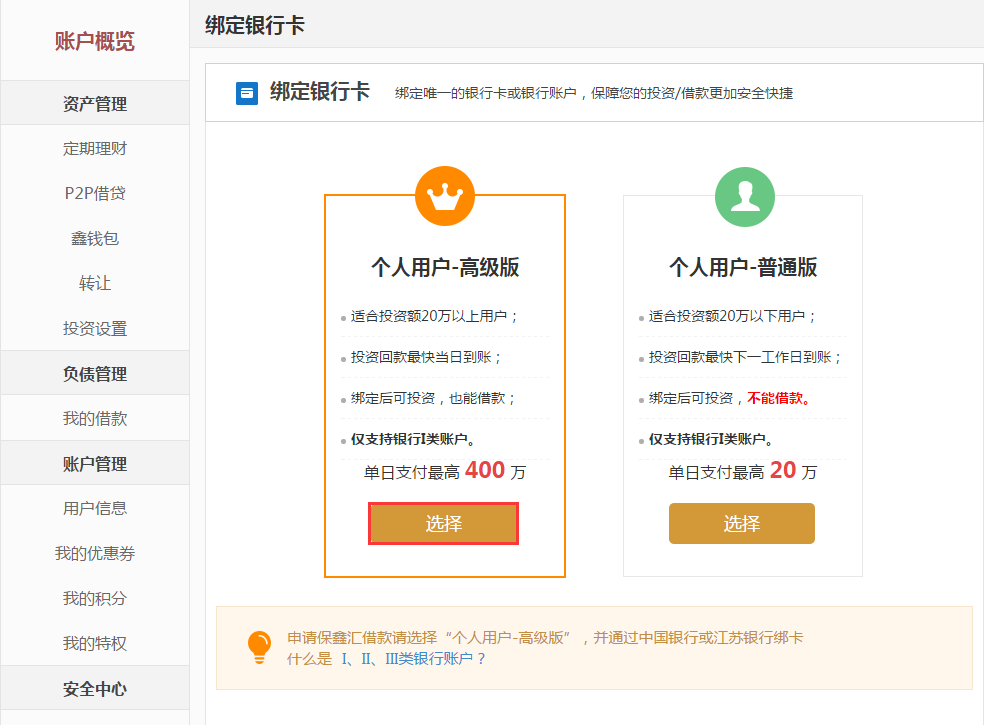
Task: Choose the 普通版 选择 button
Action: pos(742,524)
